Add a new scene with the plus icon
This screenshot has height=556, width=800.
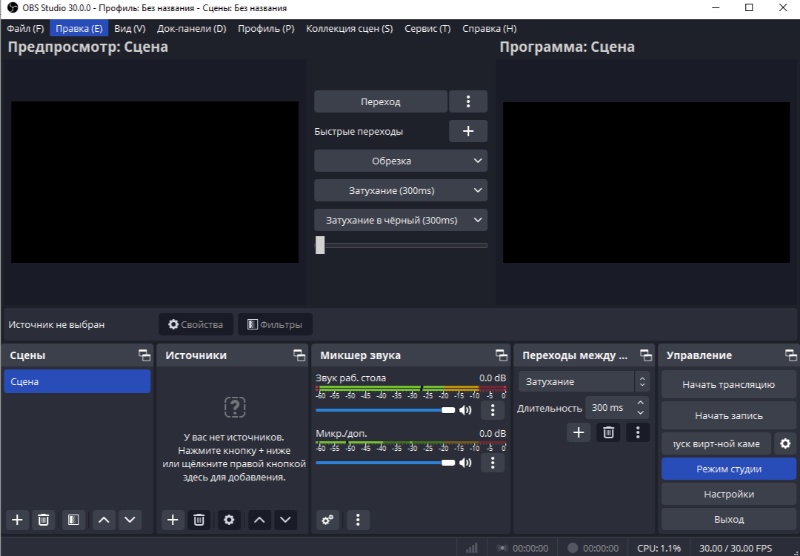(17, 520)
